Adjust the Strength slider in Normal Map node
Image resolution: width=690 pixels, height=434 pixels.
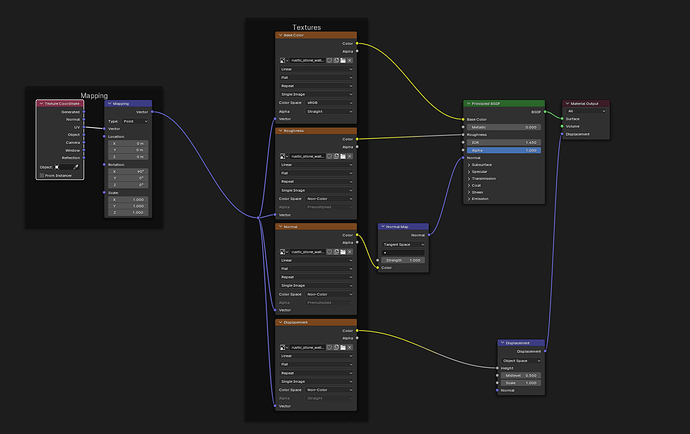coord(403,260)
